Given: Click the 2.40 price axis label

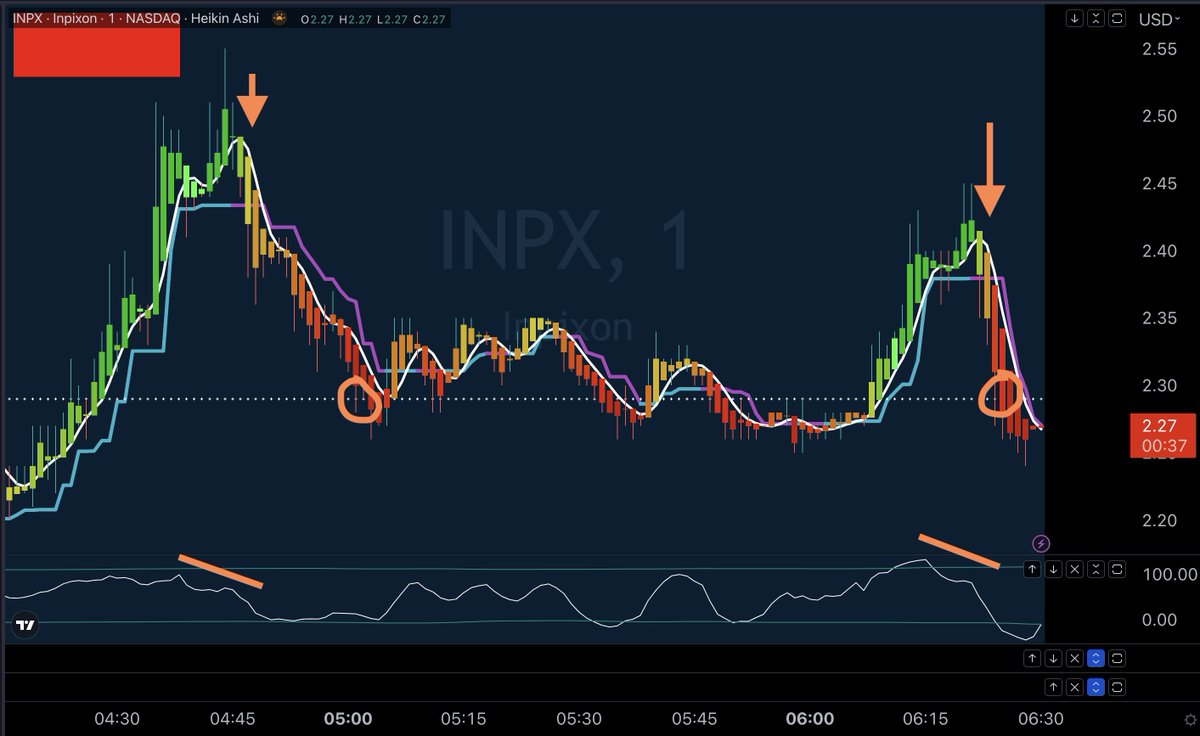Looking at the screenshot, I should point(1158,250).
